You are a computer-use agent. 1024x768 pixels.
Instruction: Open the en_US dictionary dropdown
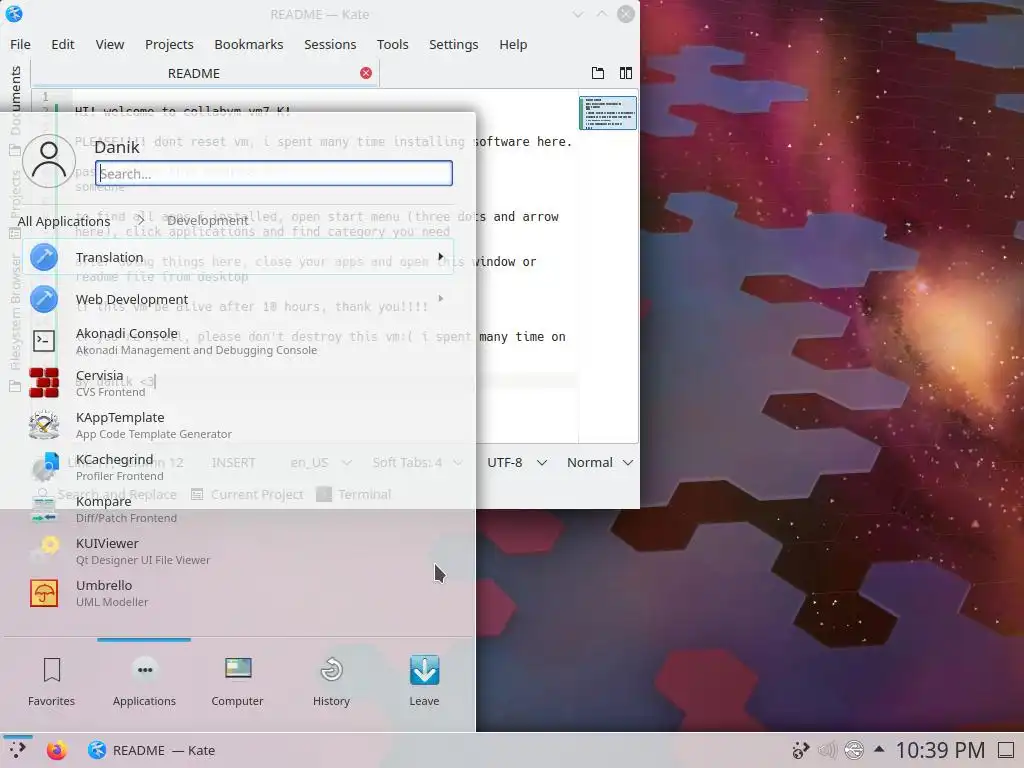321,462
